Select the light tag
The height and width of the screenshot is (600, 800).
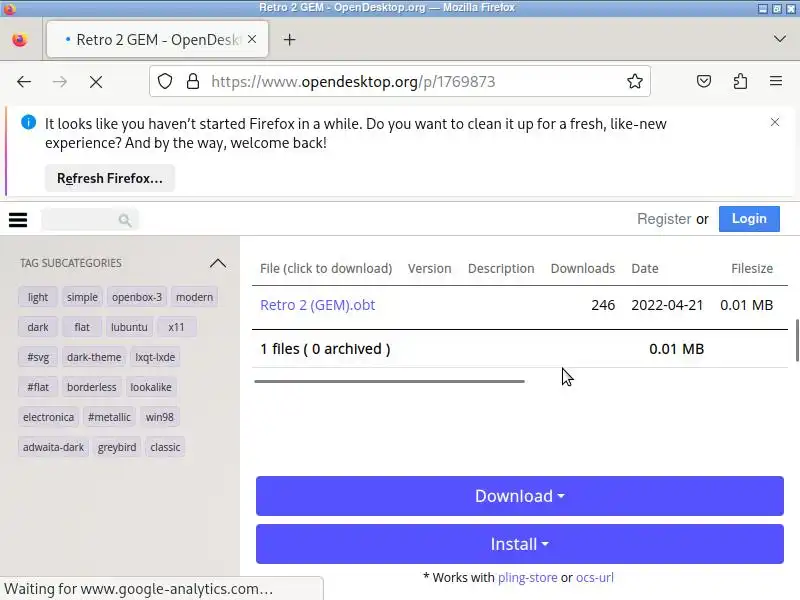click(38, 297)
